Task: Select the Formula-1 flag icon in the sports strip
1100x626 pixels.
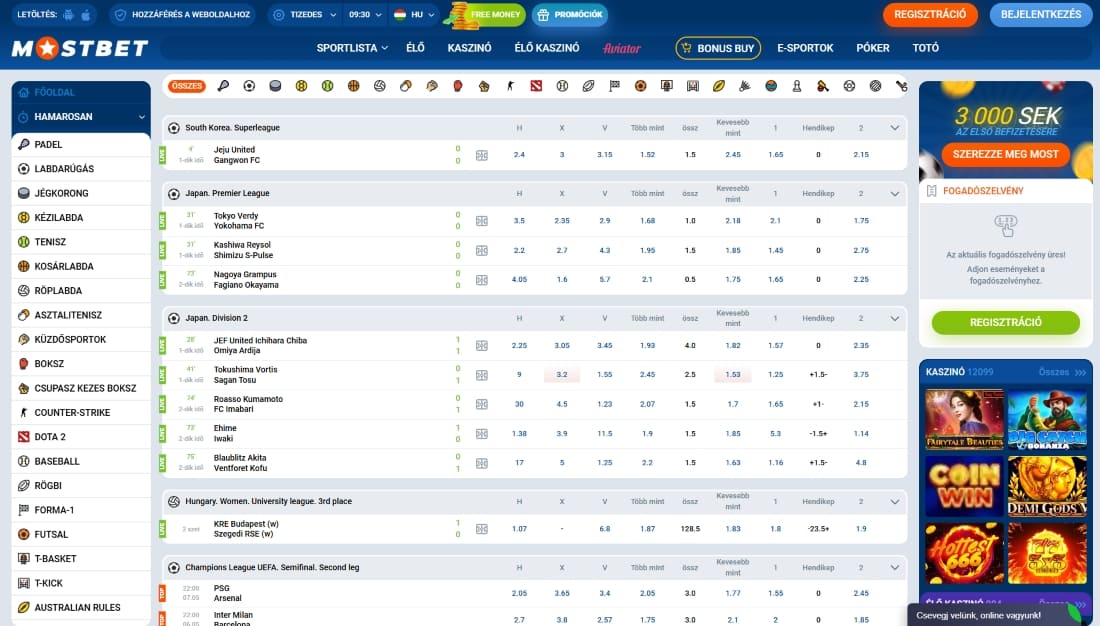Action: (615, 86)
